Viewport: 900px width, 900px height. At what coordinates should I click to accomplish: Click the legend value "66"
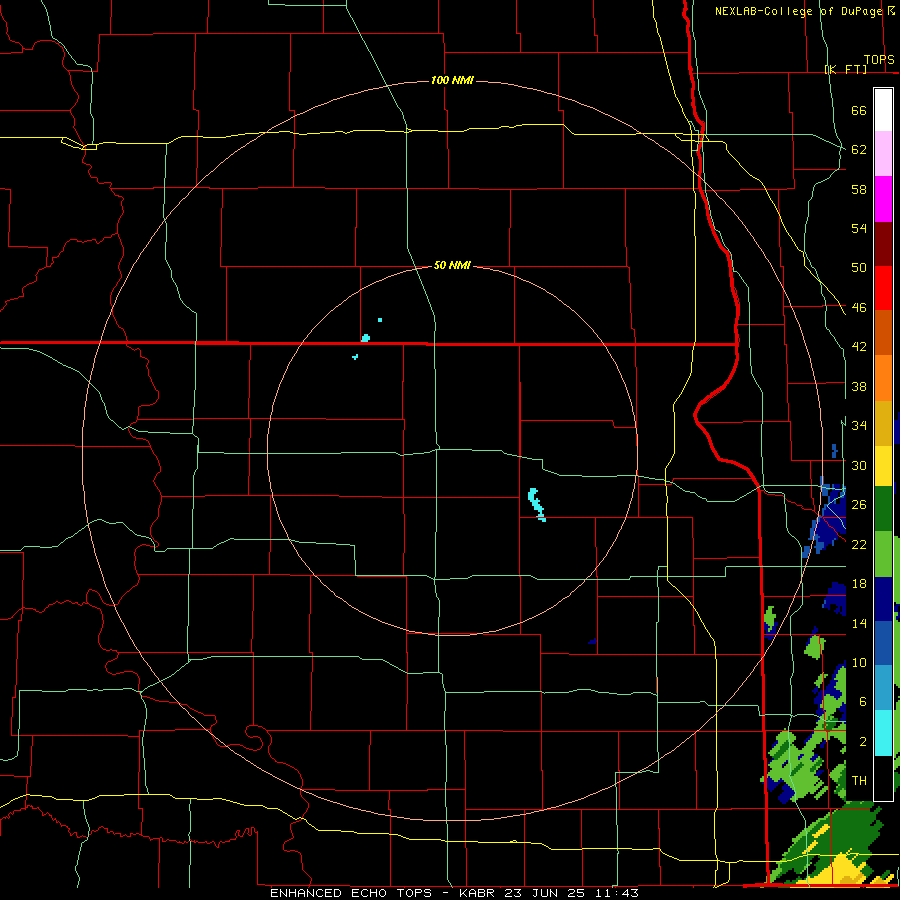(859, 110)
